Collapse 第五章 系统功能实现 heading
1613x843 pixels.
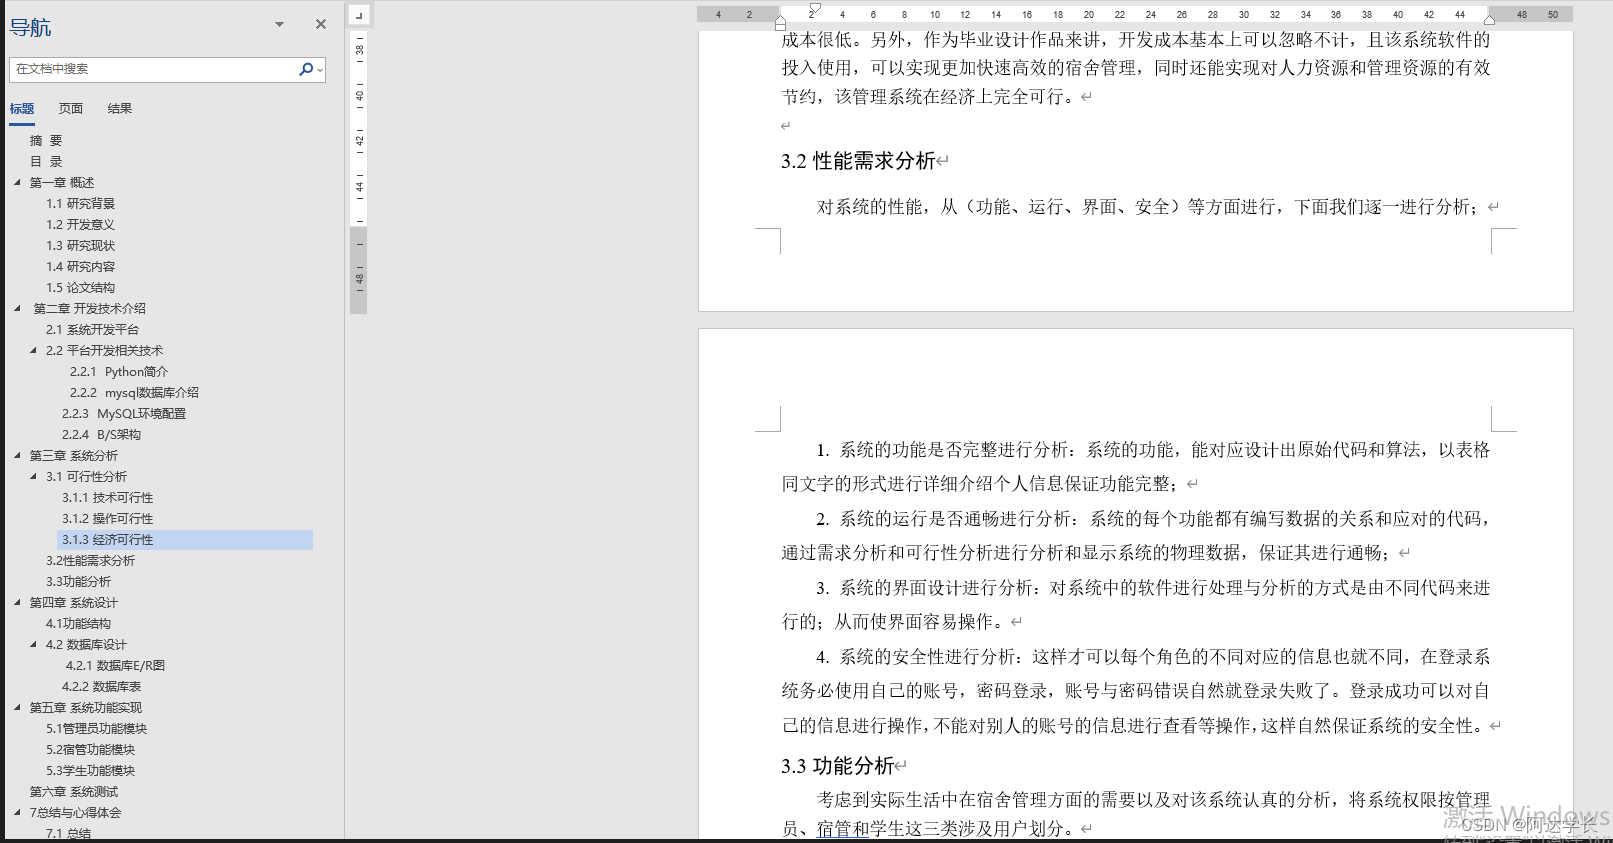tap(17, 707)
